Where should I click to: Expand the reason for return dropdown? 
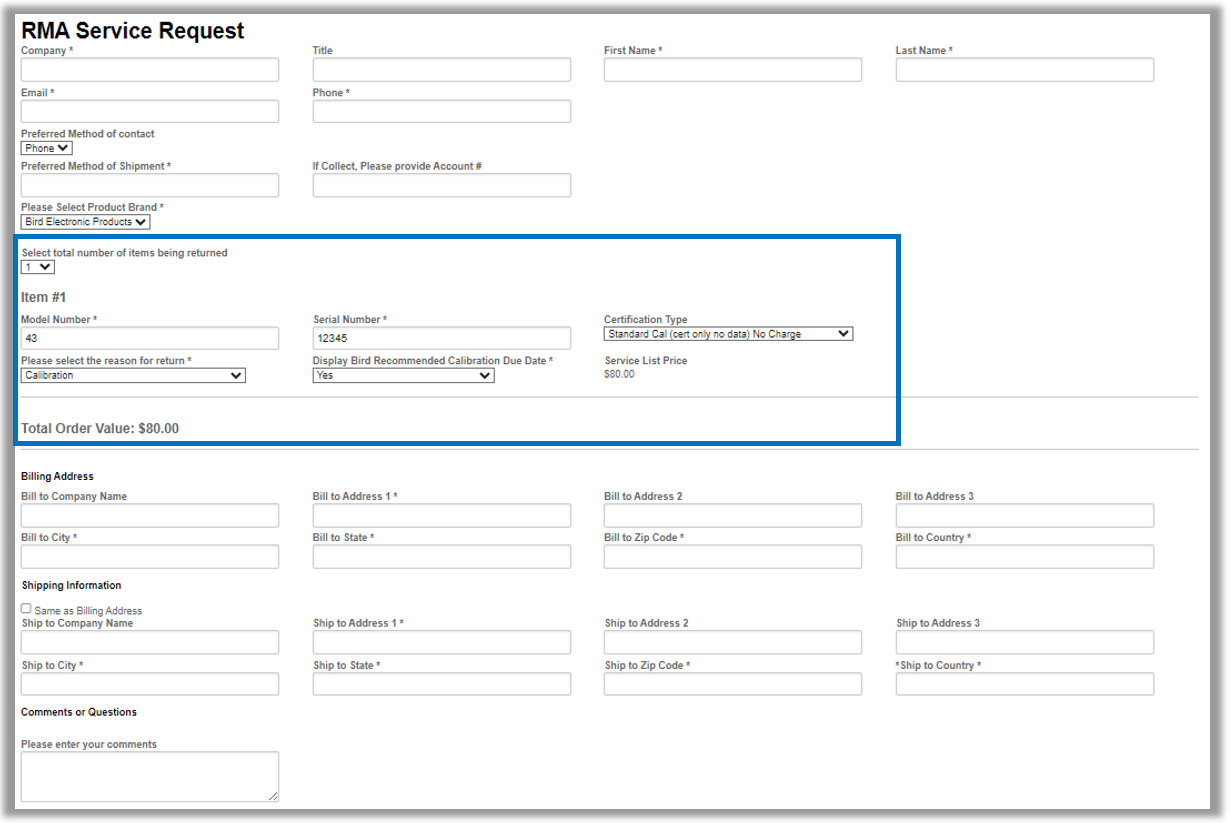133,376
